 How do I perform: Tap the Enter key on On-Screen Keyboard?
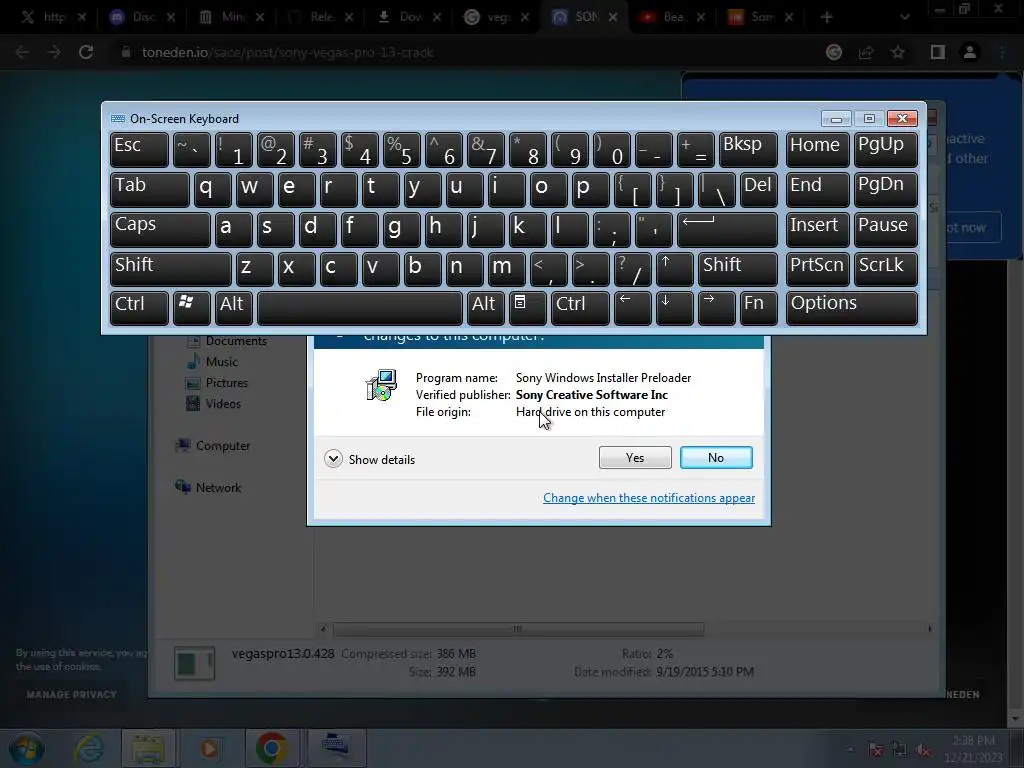click(727, 229)
